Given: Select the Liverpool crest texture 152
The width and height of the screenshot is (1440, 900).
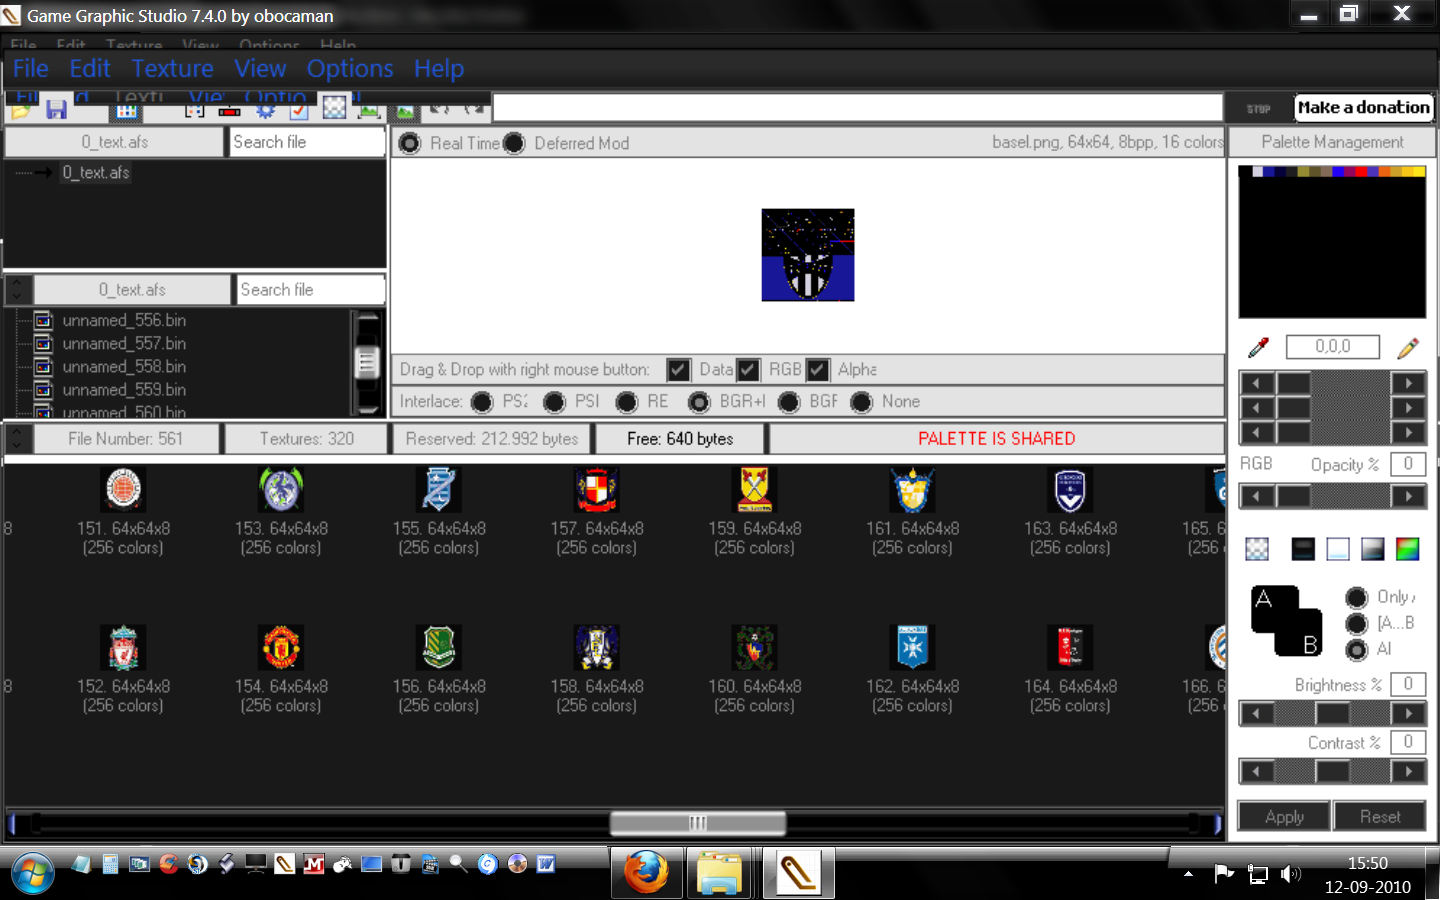Looking at the screenshot, I should [x=123, y=647].
